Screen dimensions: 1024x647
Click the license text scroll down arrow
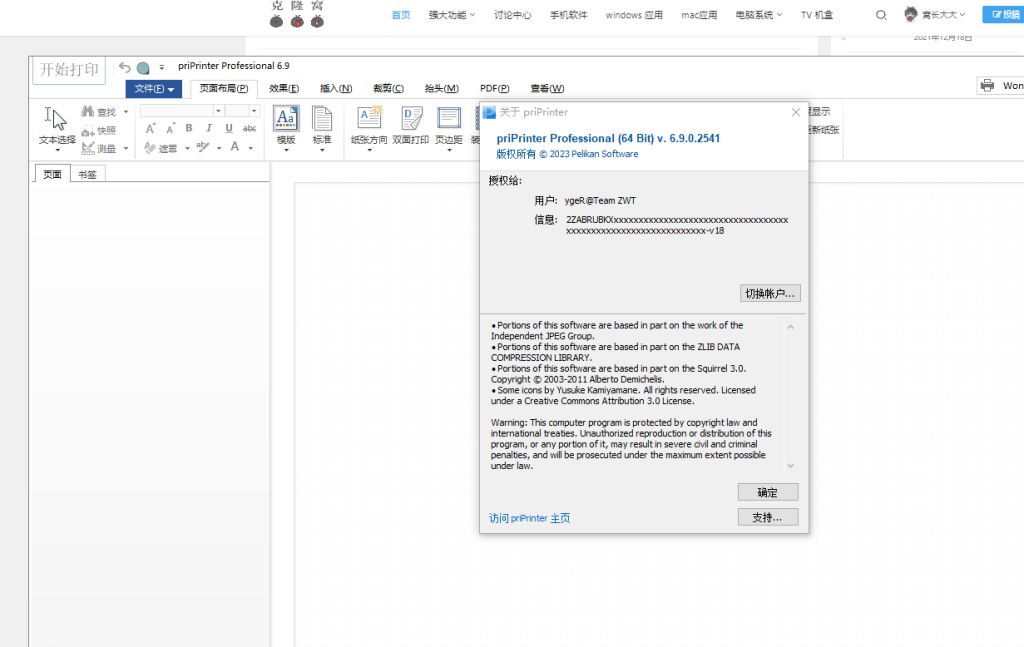click(790, 466)
